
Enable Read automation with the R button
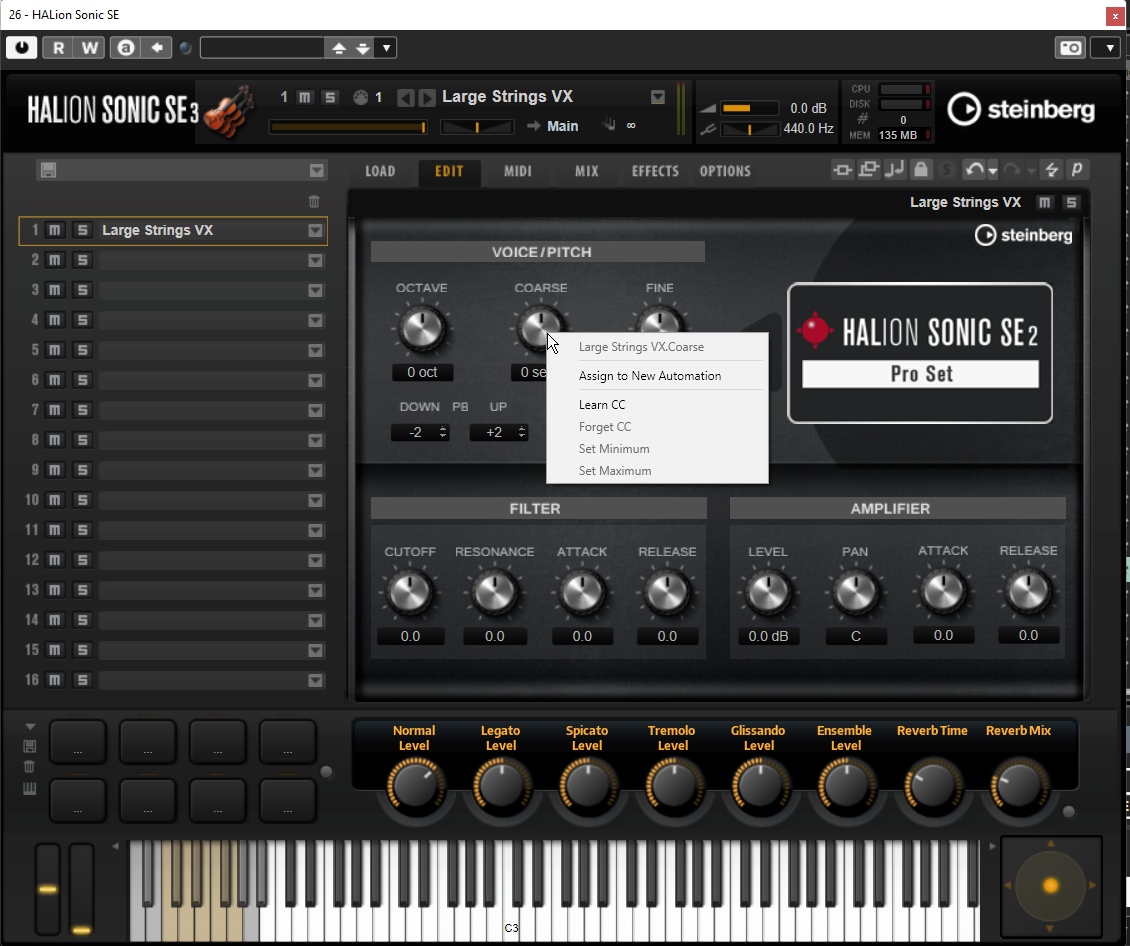[58, 48]
